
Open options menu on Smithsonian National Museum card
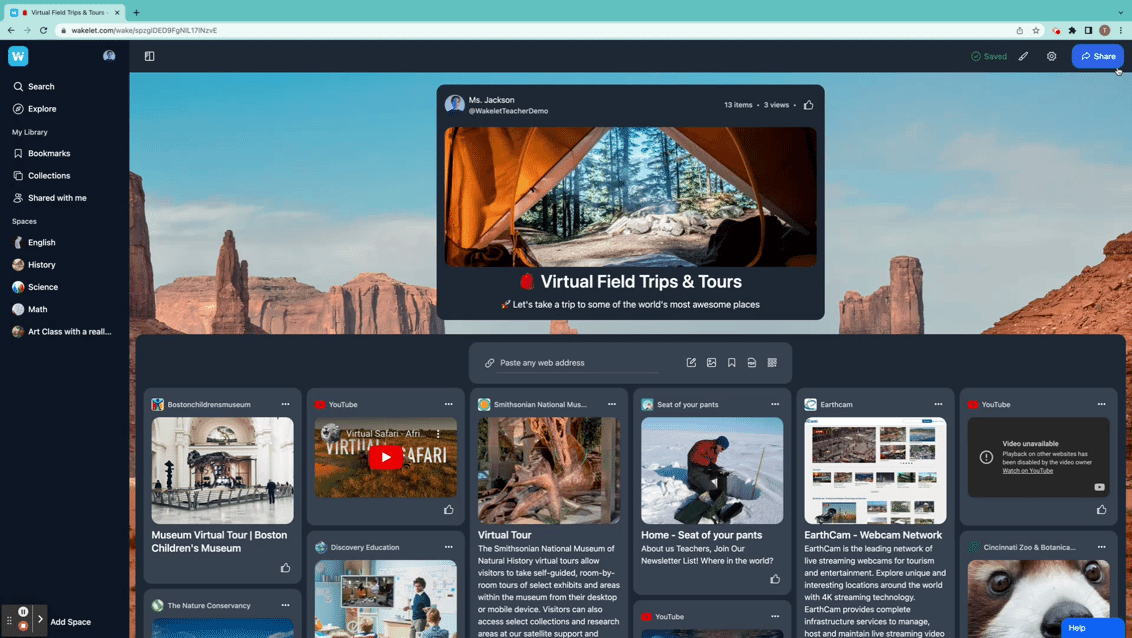611,404
